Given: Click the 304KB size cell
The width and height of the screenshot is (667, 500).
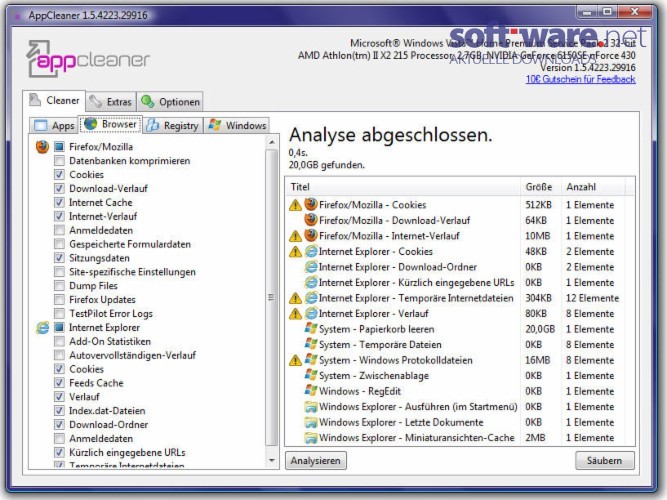Looking at the screenshot, I should coord(539,298).
